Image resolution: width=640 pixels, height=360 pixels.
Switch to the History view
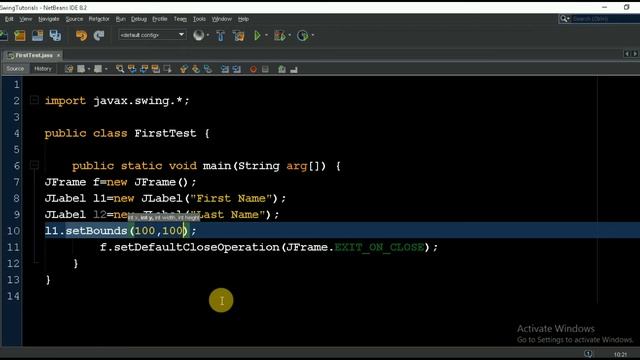click(x=42, y=69)
